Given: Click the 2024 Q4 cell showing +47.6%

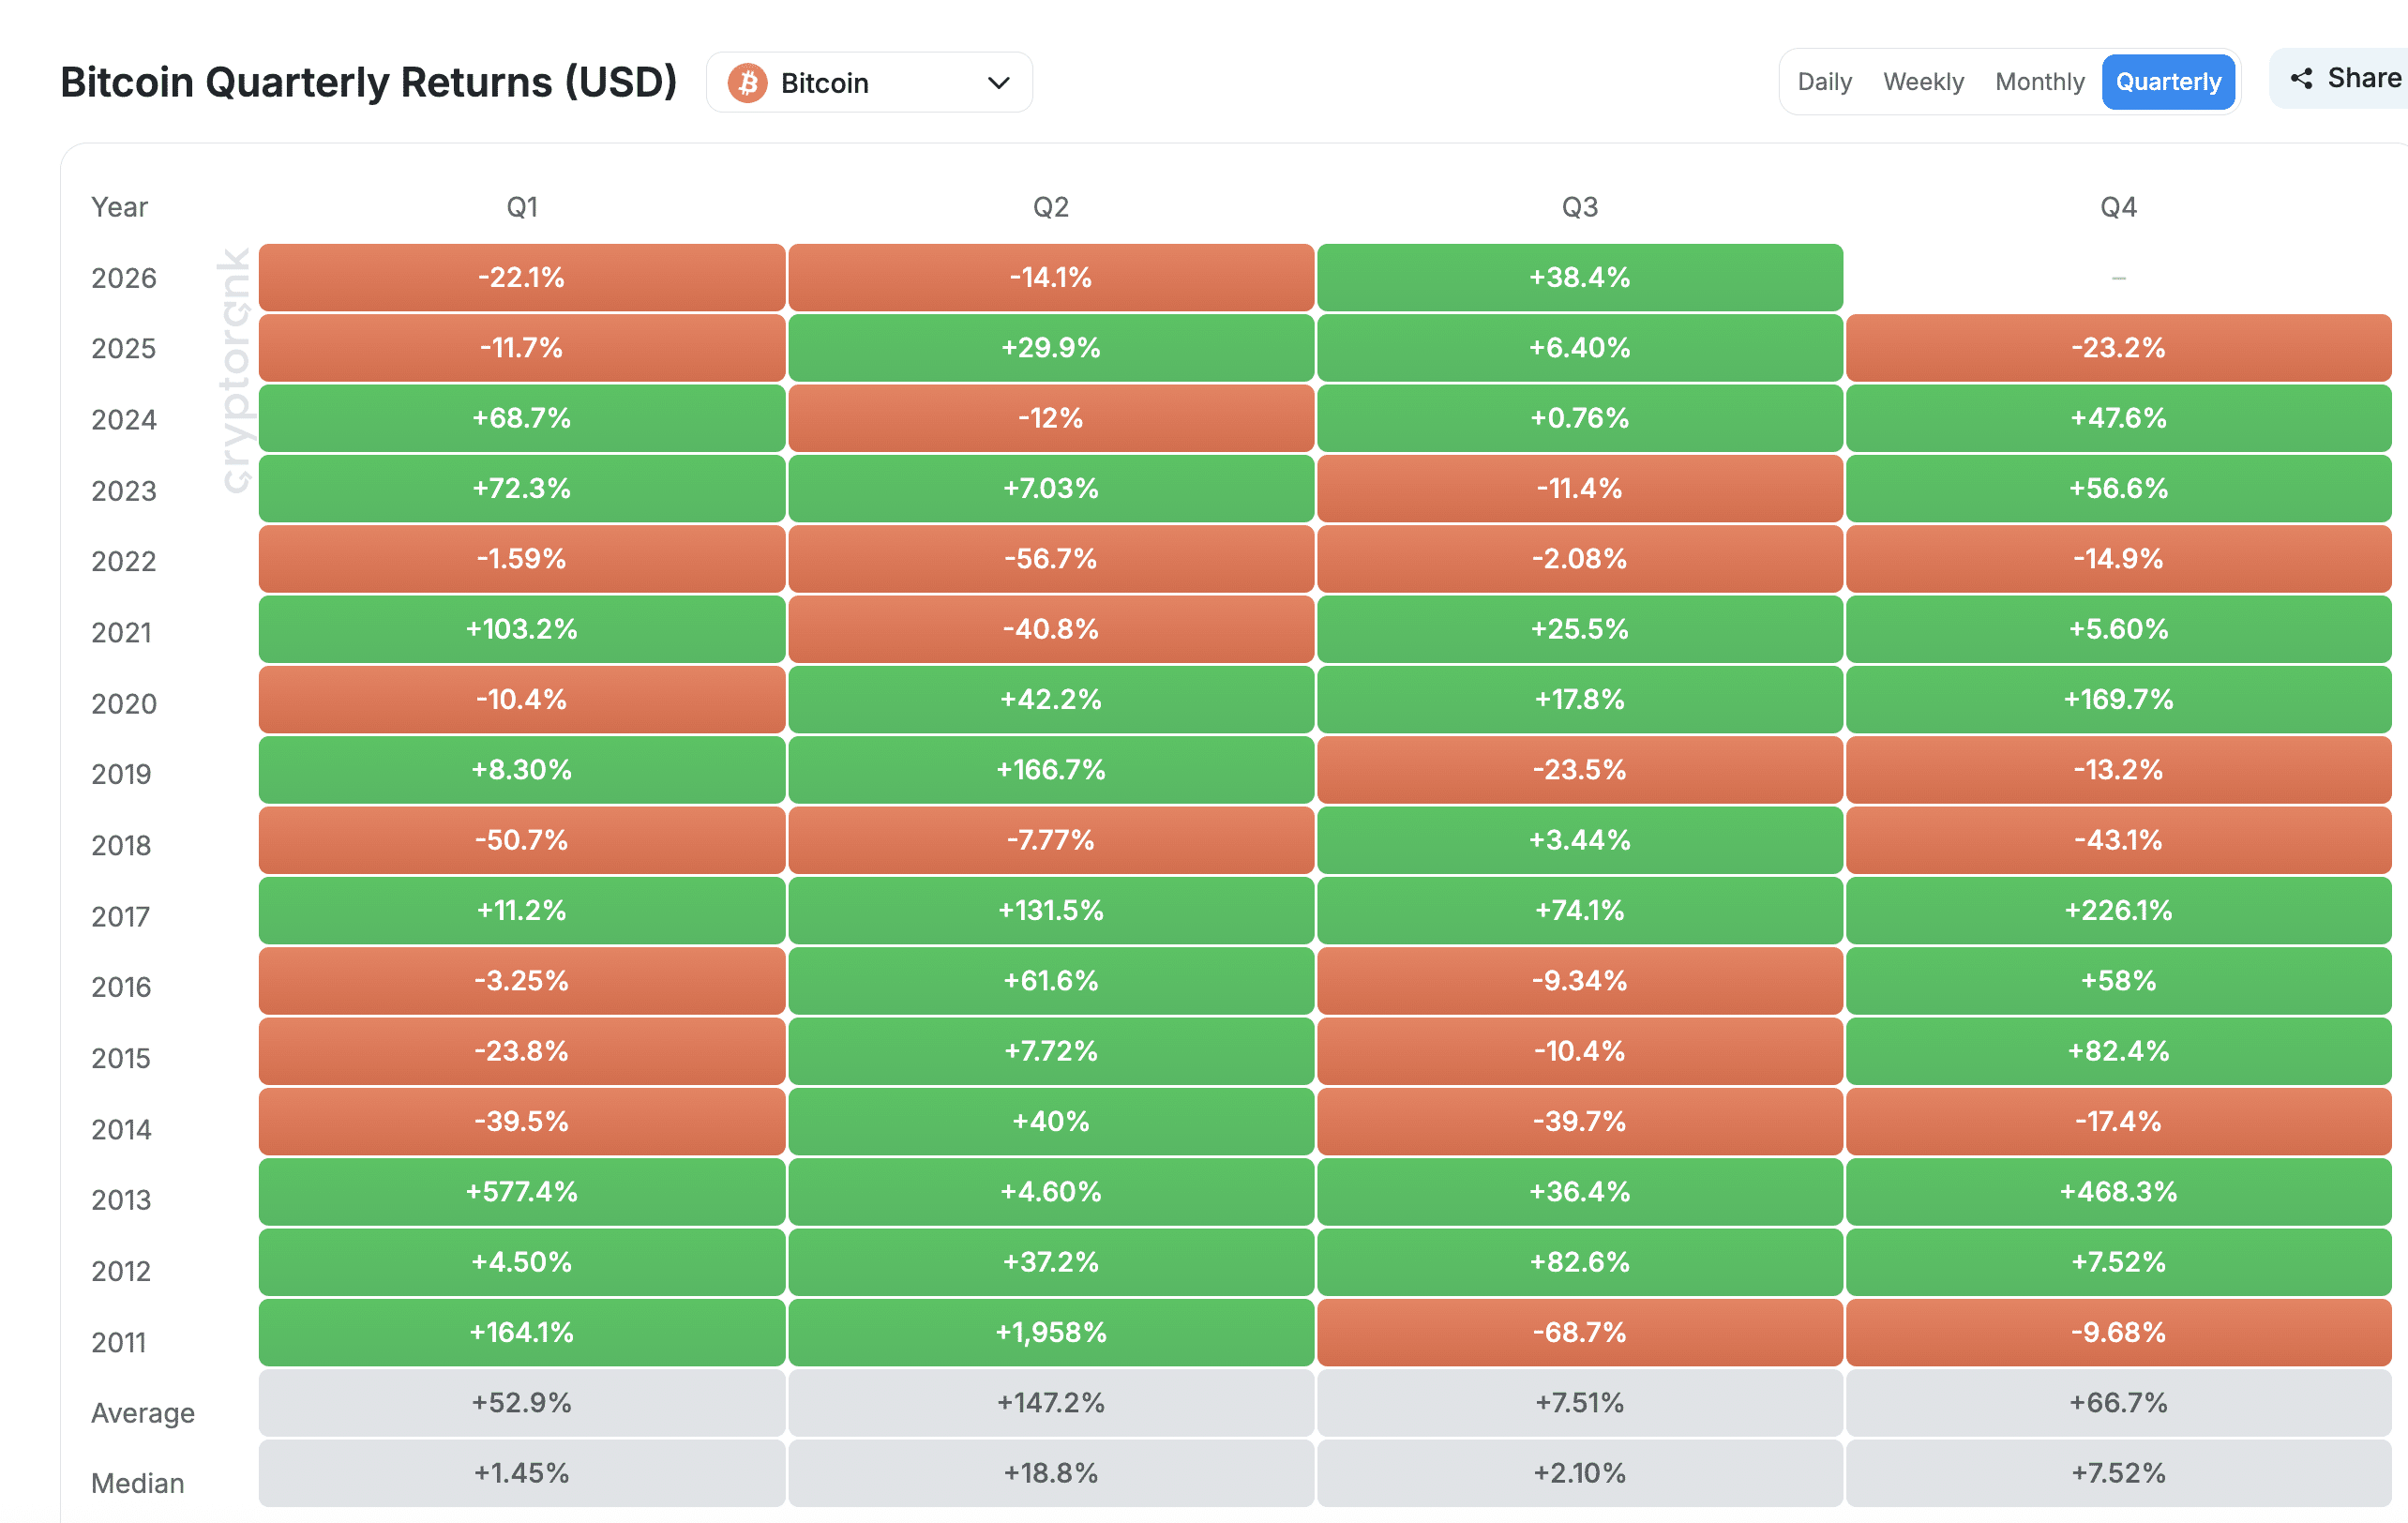Looking at the screenshot, I should 2119,418.
